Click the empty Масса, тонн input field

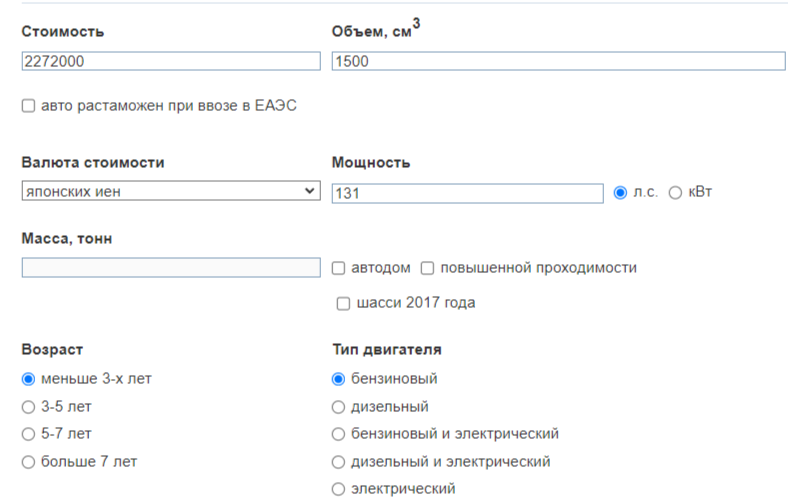(x=171, y=267)
